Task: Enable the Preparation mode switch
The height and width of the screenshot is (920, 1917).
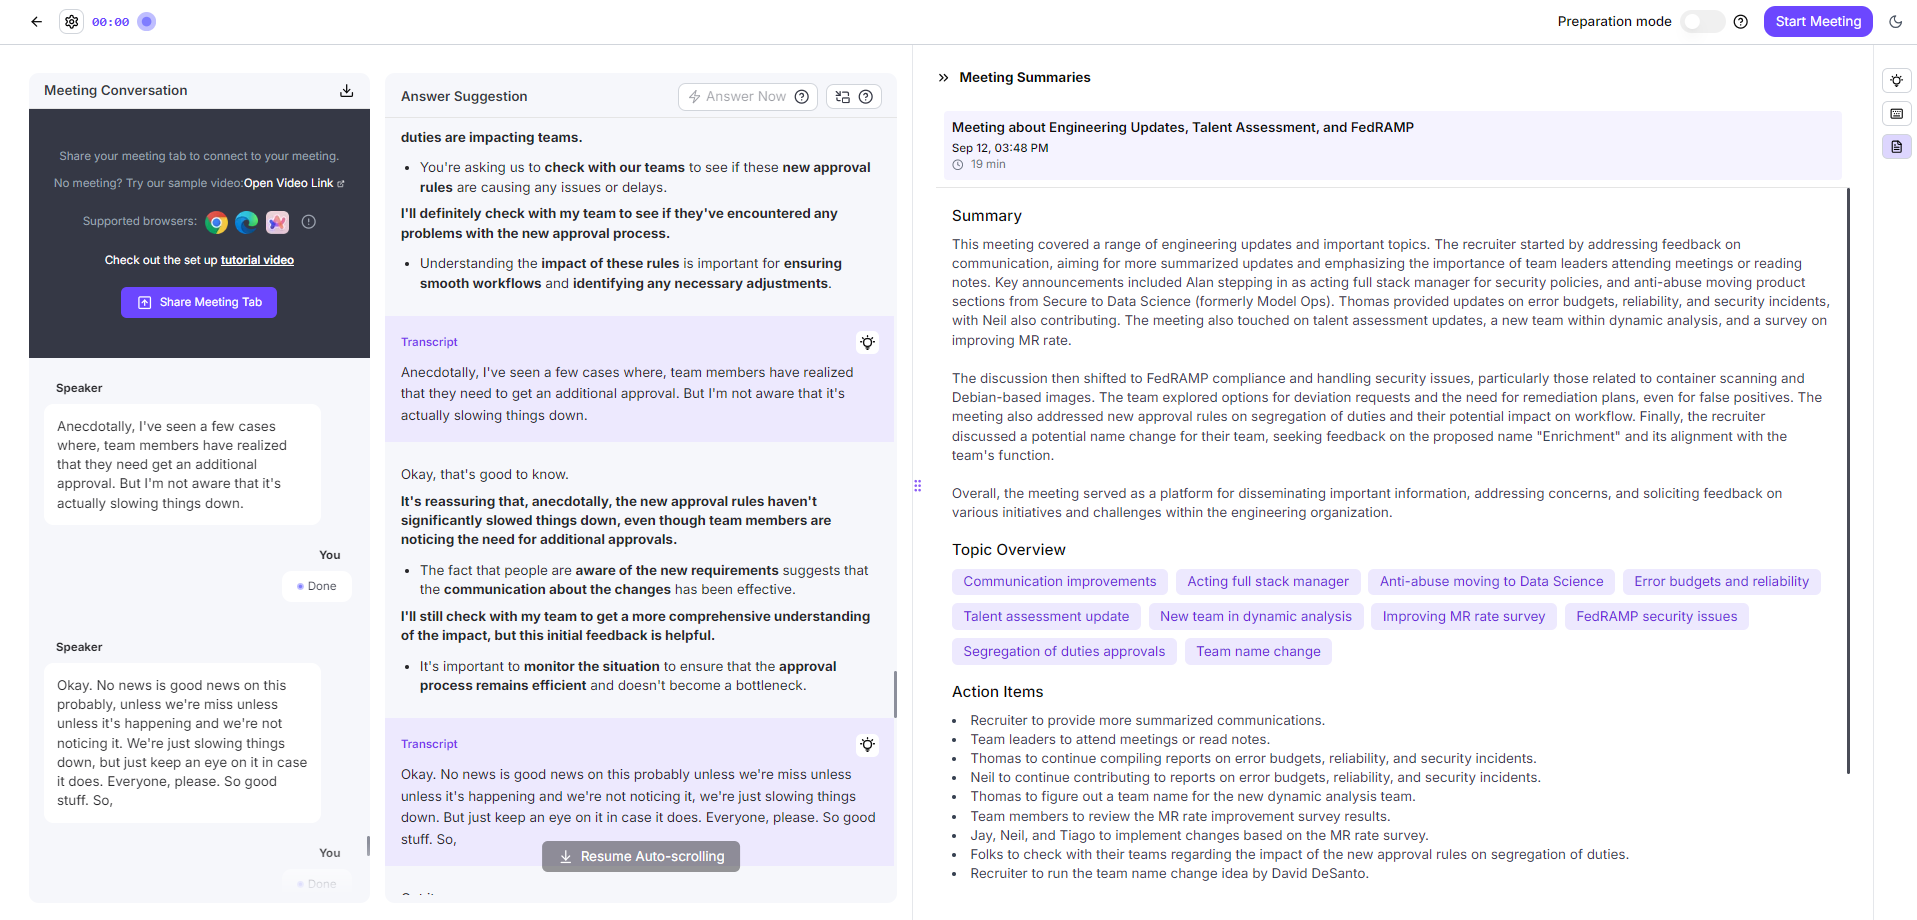Action: pos(1701,21)
